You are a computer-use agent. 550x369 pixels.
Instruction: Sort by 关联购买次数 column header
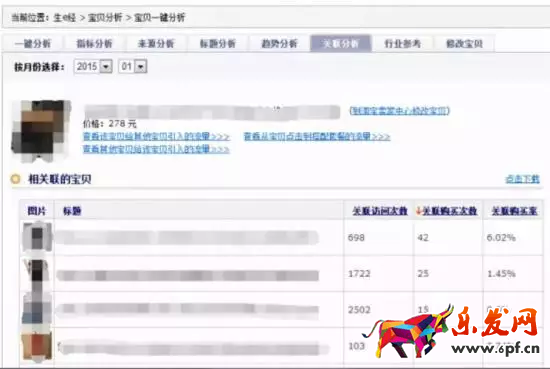pos(449,211)
